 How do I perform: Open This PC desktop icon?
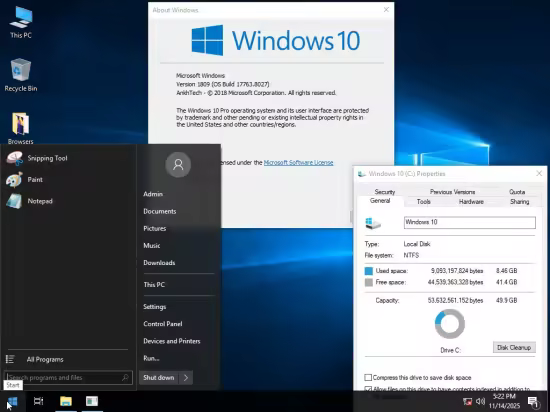coord(21,22)
